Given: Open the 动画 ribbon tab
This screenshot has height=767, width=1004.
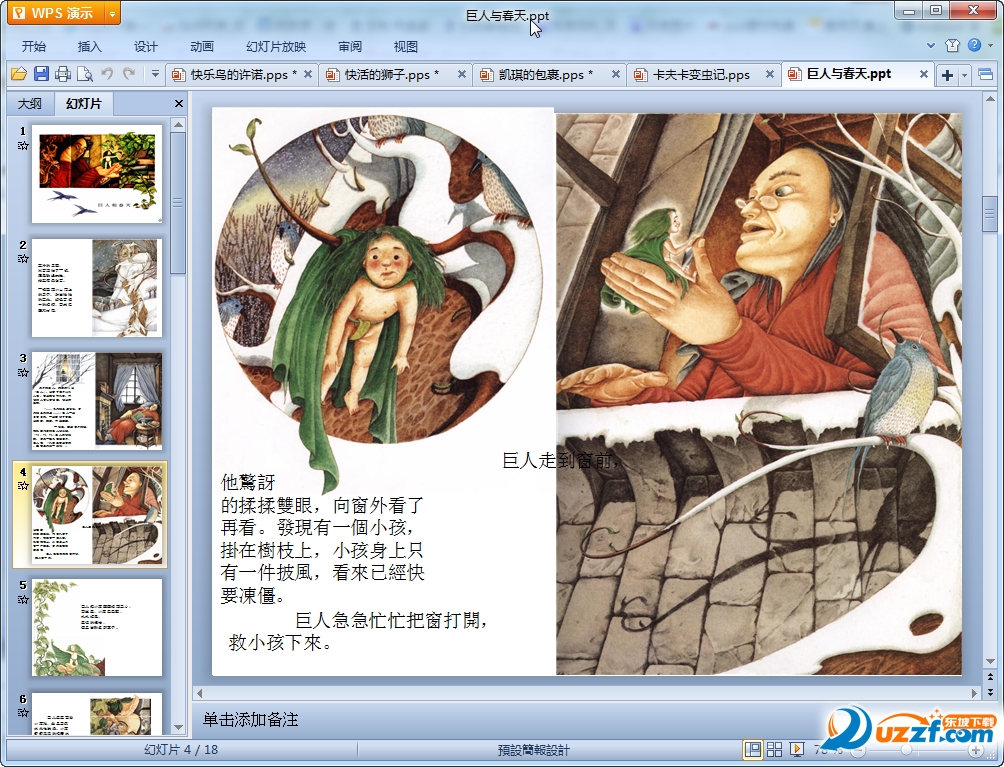Looking at the screenshot, I should point(202,47).
